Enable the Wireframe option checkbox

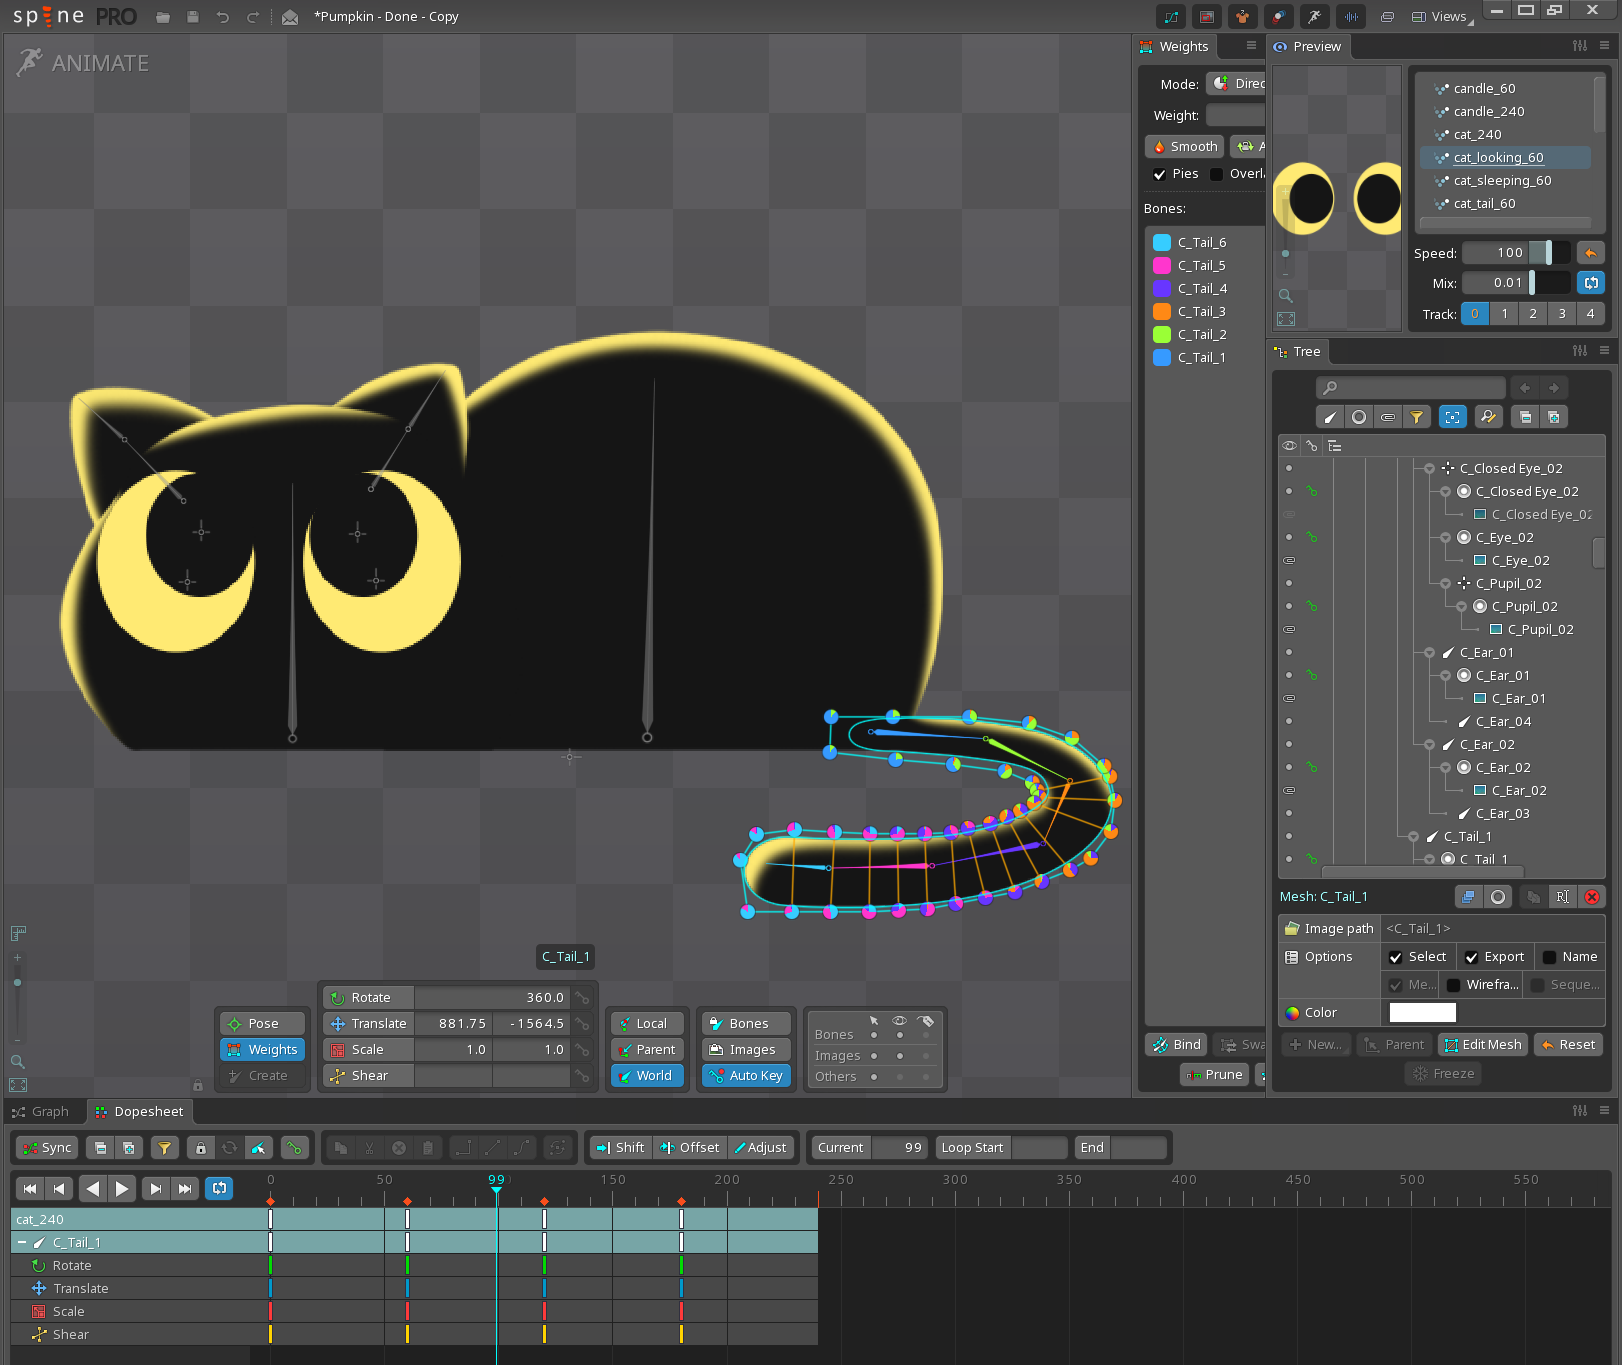click(x=1454, y=985)
